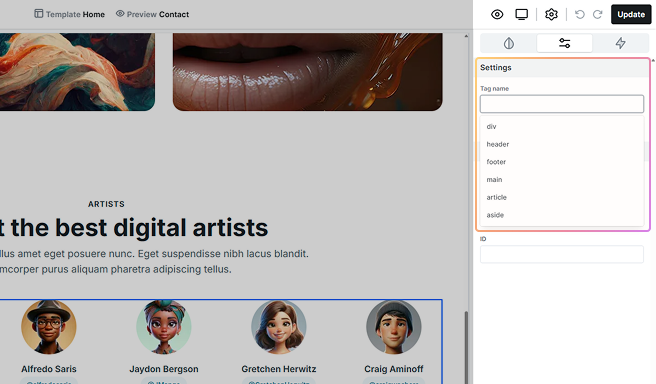Switch to the sliders Settings tab
Screen dimensions: 656x384
coord(564,43)
